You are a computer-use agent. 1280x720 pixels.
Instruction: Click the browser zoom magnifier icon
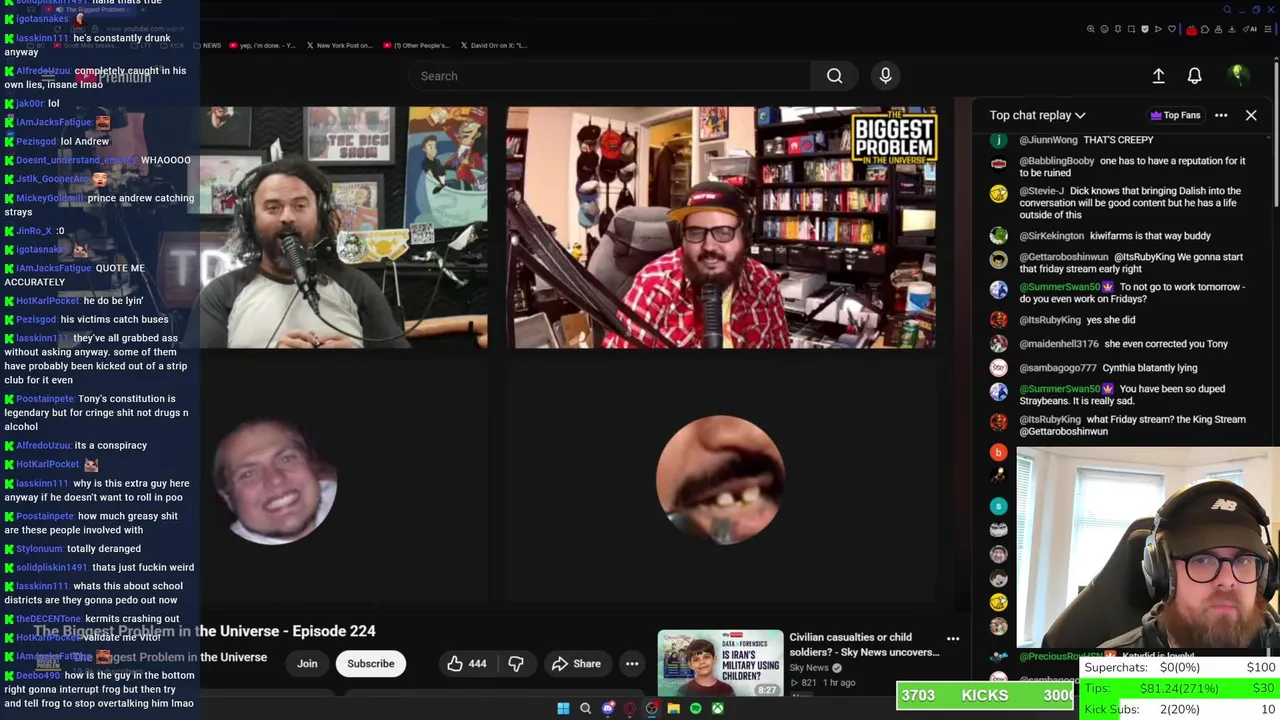[1091, 29]
